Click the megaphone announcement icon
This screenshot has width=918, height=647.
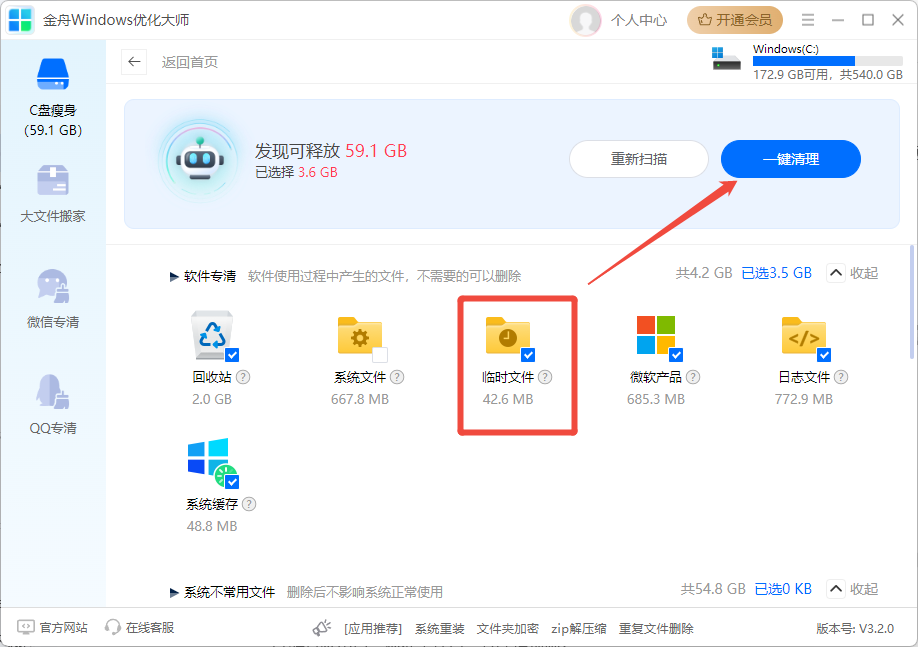pyautogui.click(x=322, y=628)
